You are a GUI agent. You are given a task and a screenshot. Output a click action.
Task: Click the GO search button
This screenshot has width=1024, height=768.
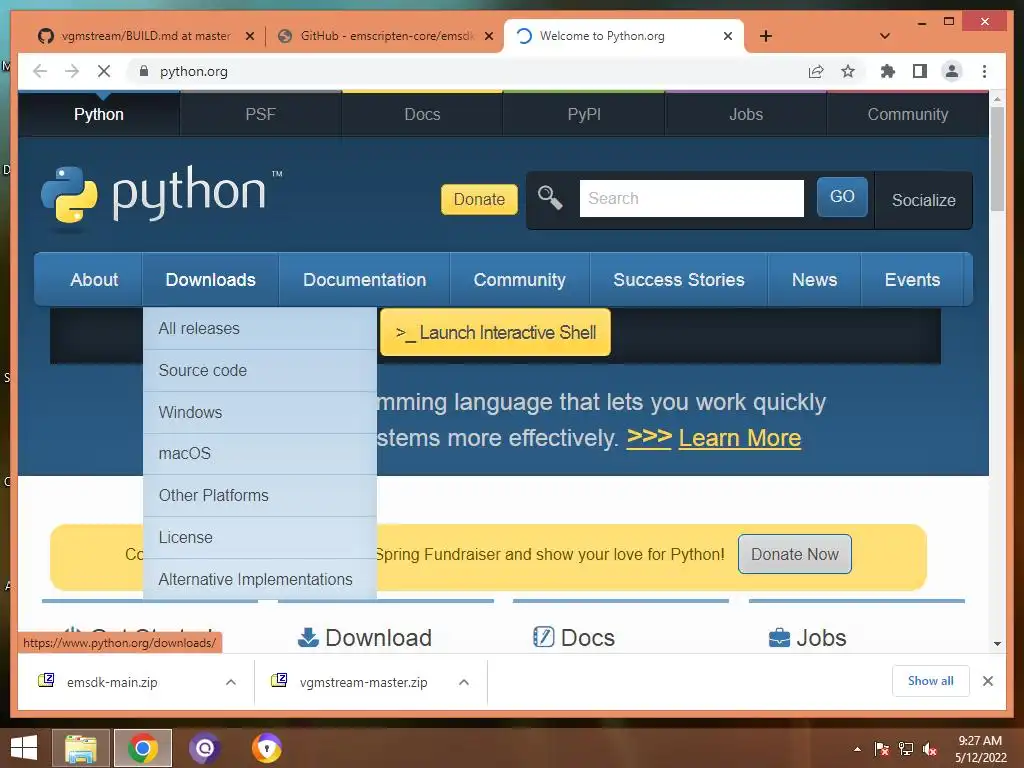pyautogui.click(x=842, y=197)
